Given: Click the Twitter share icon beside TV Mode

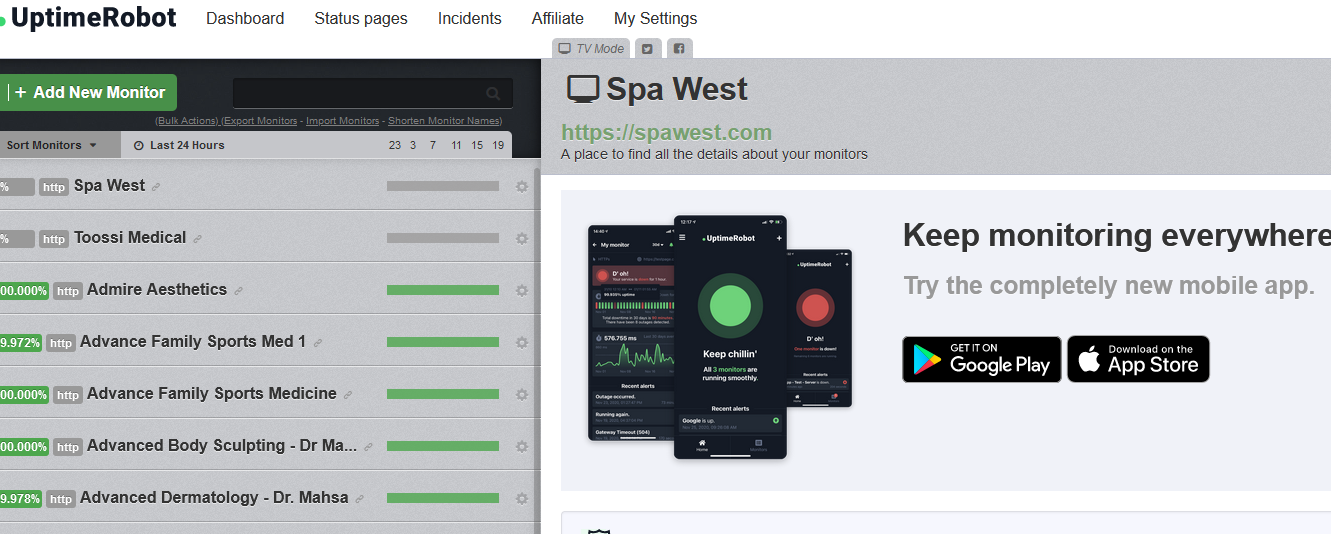Looking at the screenshot, I should coord(647,48).
